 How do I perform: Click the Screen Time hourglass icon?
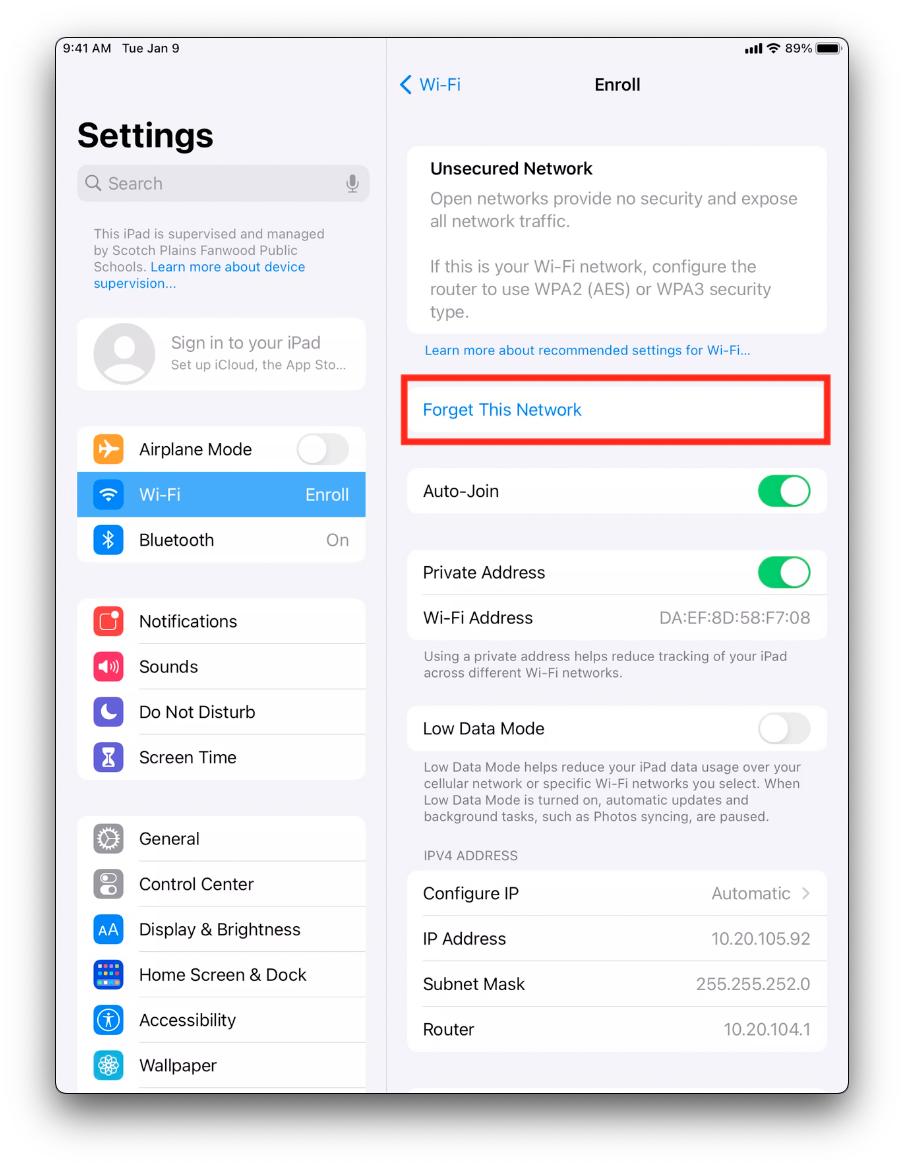109,757
